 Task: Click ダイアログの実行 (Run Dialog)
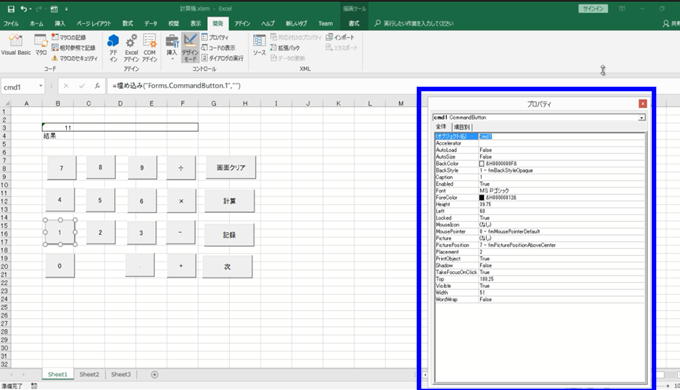pos(222,58)
